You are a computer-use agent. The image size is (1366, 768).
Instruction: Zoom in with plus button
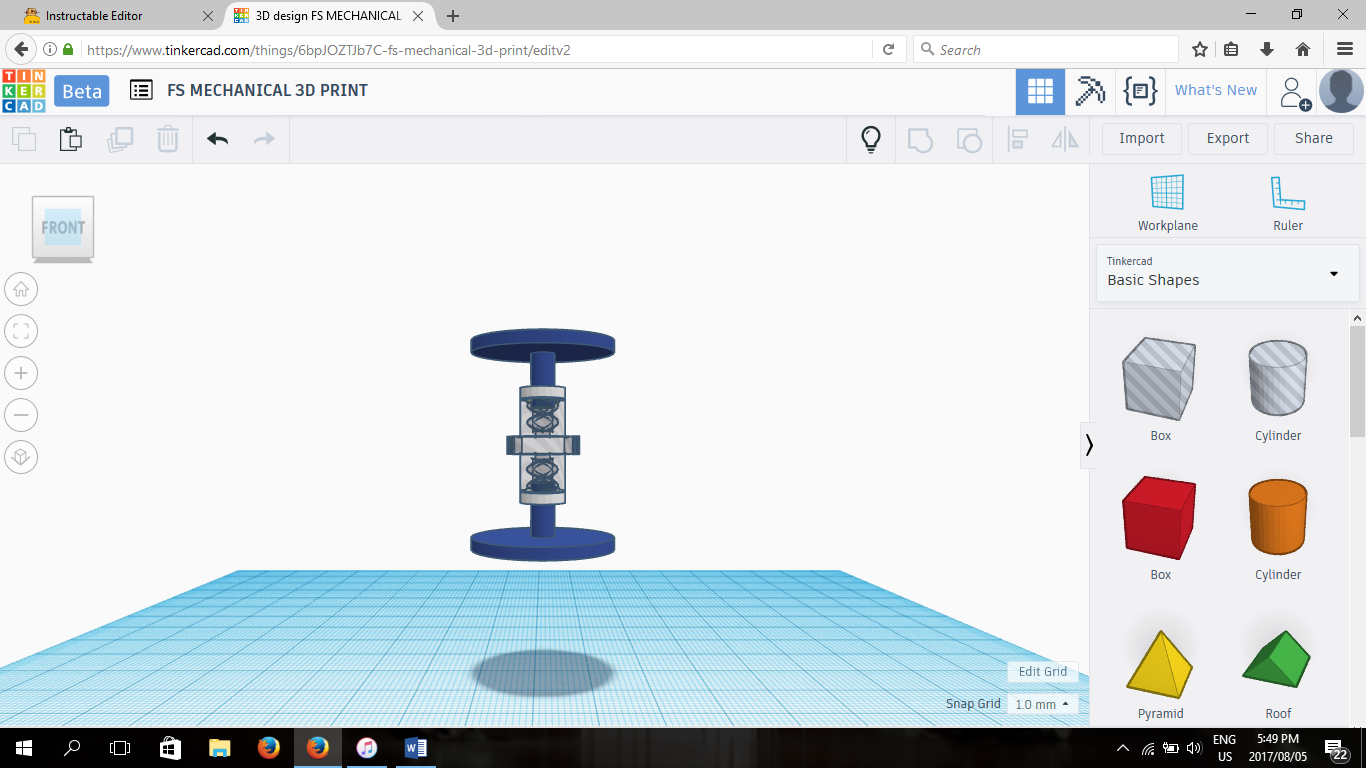coord(21,373)
